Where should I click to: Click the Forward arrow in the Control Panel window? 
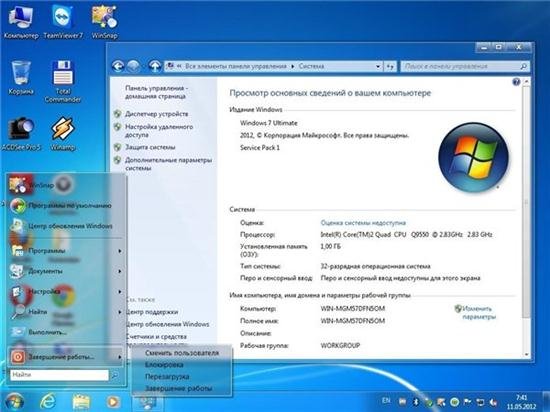(x=133, y=66)
